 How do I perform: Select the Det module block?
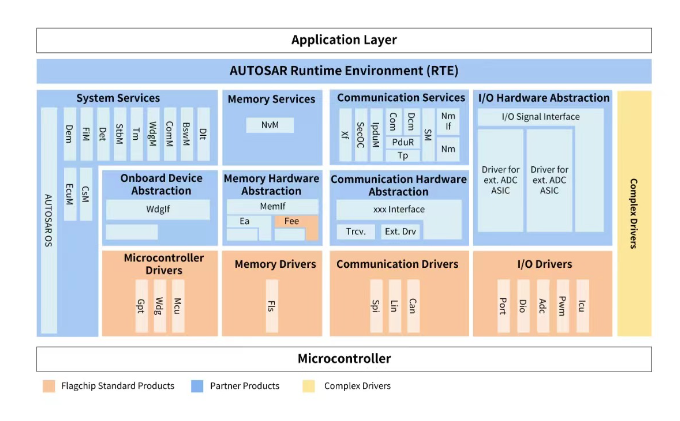103,134
